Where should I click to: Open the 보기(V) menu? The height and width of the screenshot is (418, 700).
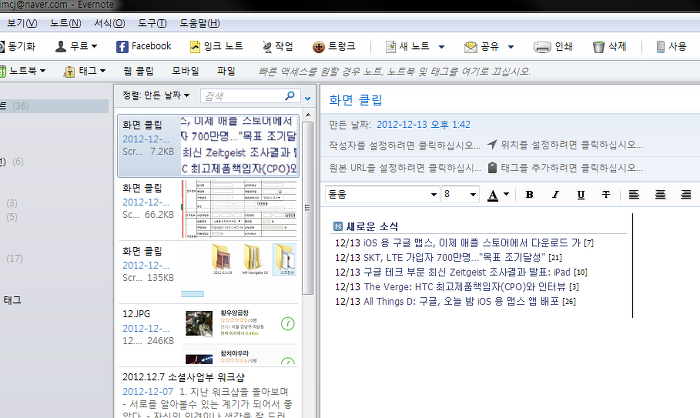[x=22, y=23]
